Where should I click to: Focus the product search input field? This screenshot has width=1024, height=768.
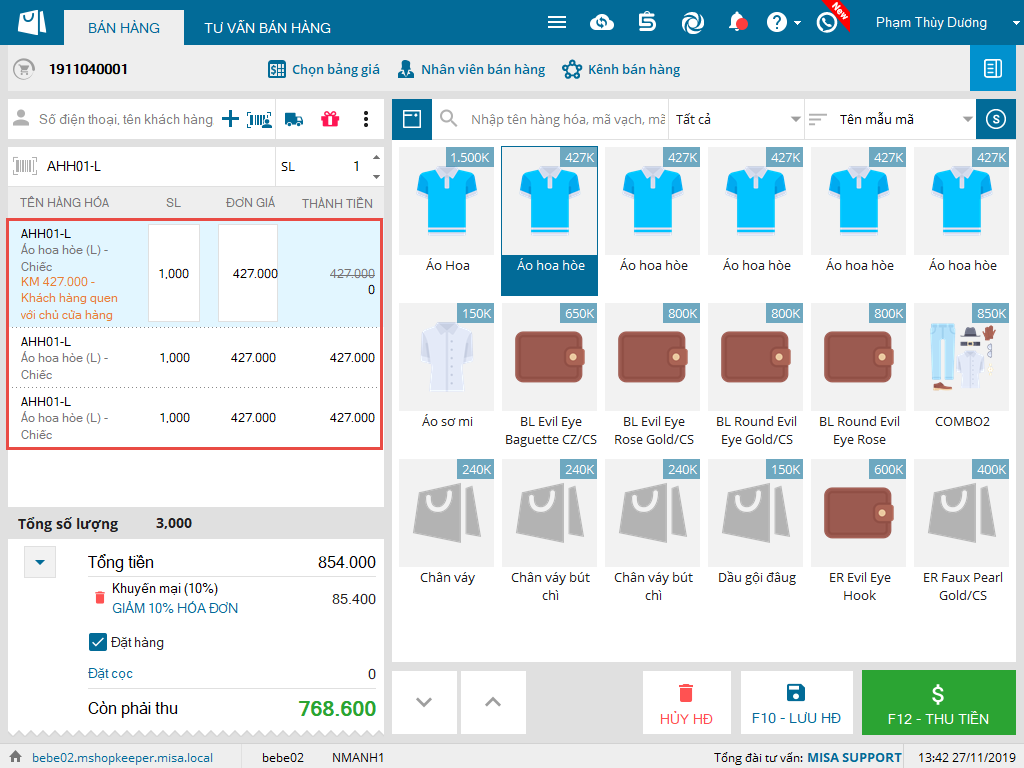point(568,120)
